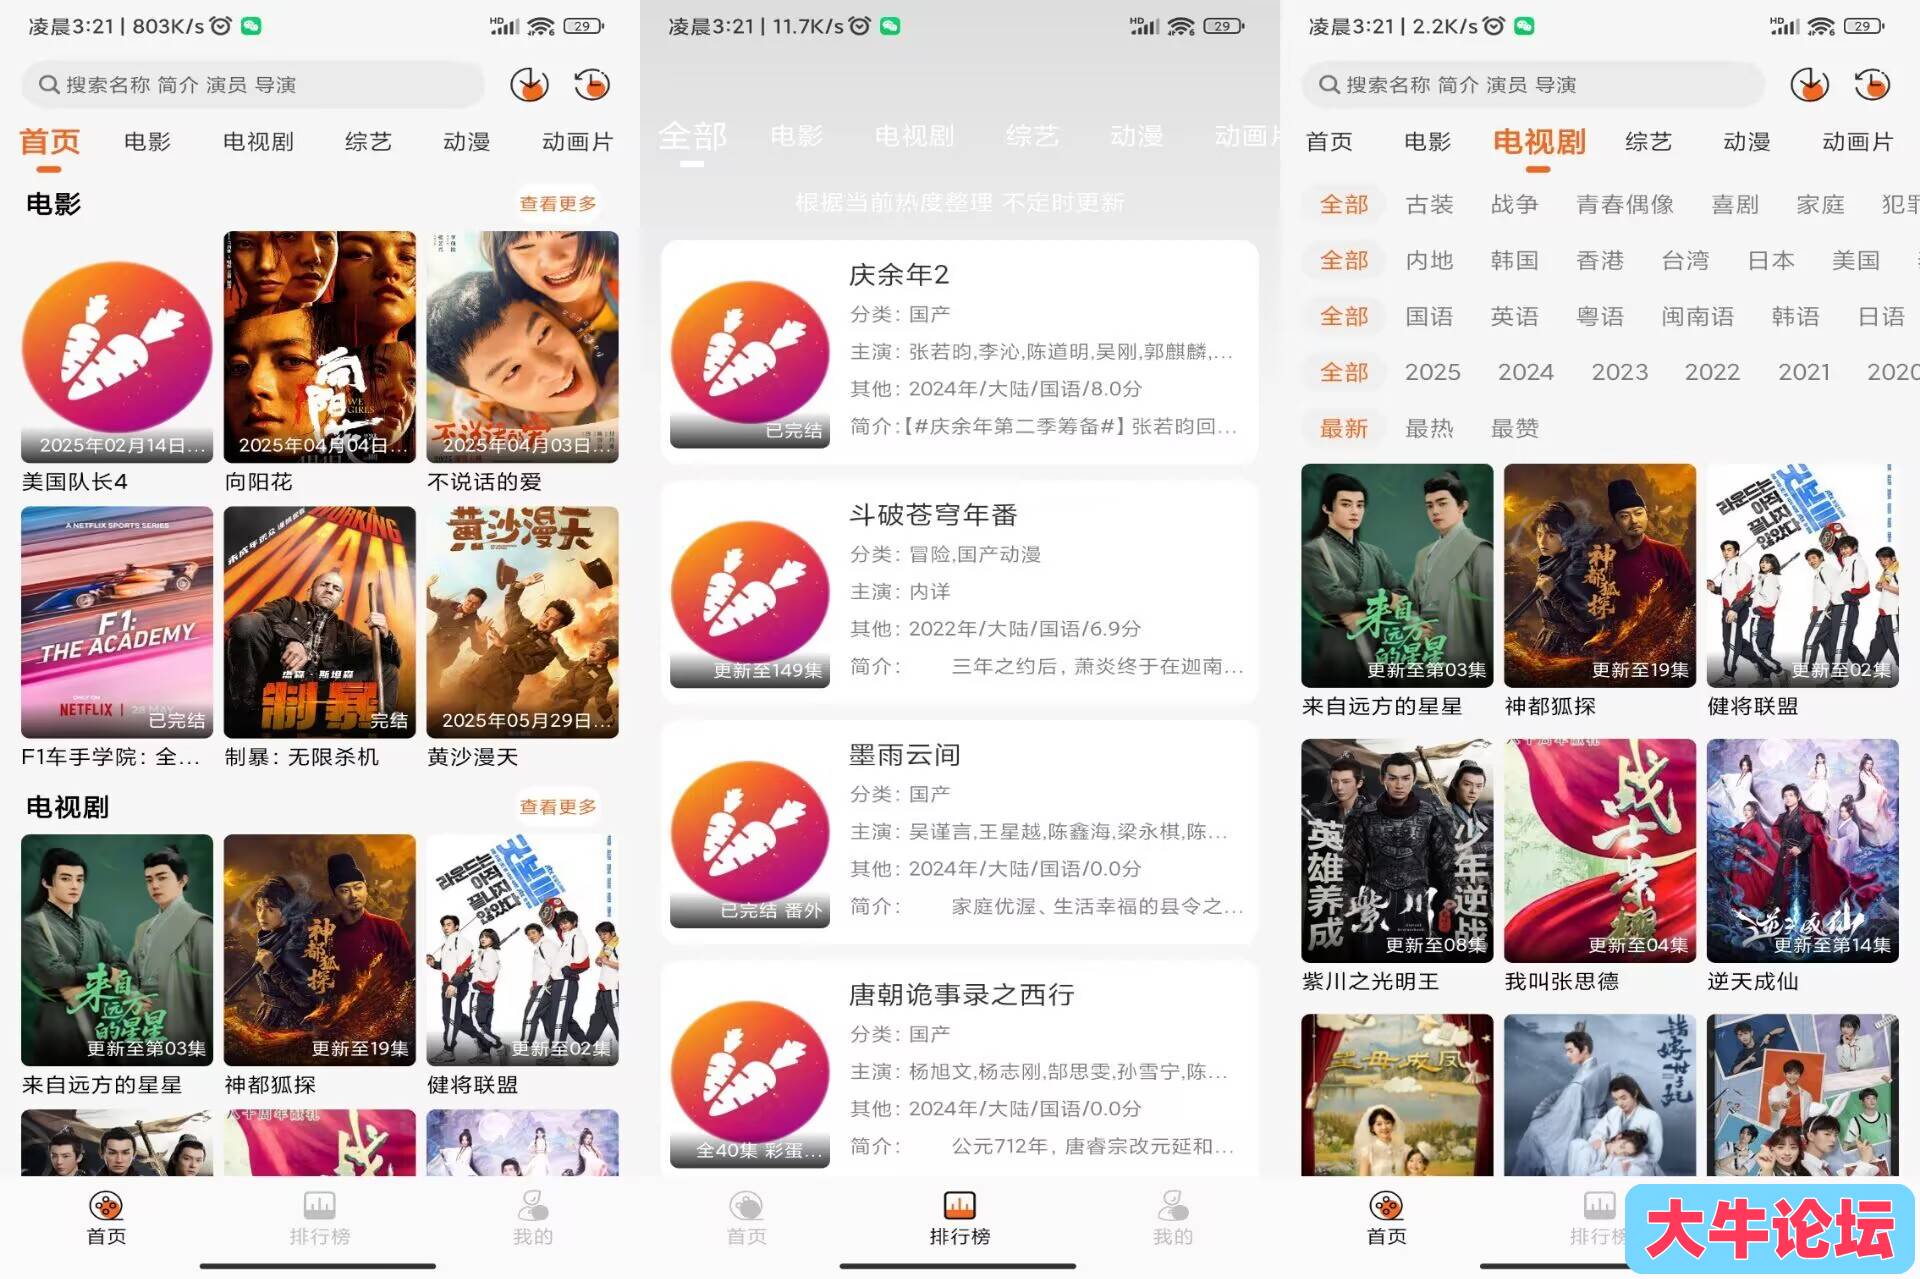This screenshot has height=1279, width=1920.
Task: Open 不说话的爱 movie poster
Action: (x=523, y=347)
